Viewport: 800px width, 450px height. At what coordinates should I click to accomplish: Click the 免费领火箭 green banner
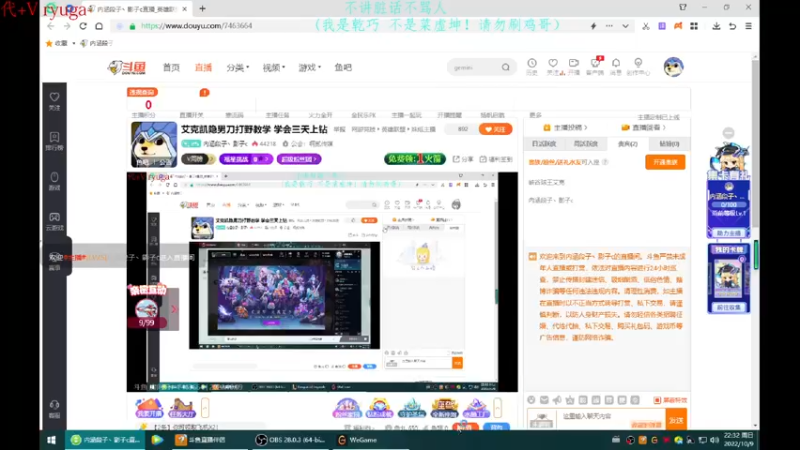(x=415, y=159)
